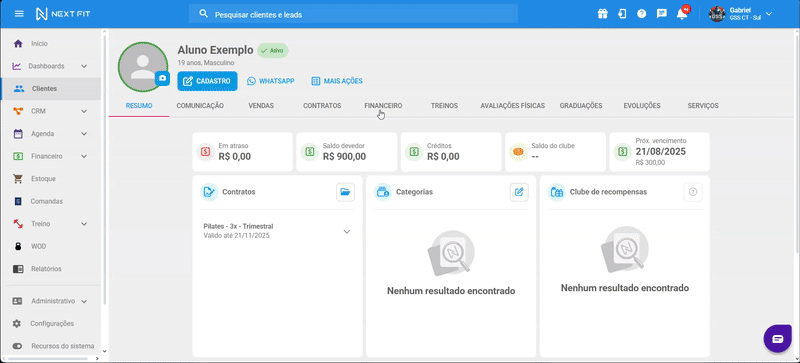Switch to EVOLUÇÕES tab
Viewport: 800px width, 363px height.
coord(642,106)
